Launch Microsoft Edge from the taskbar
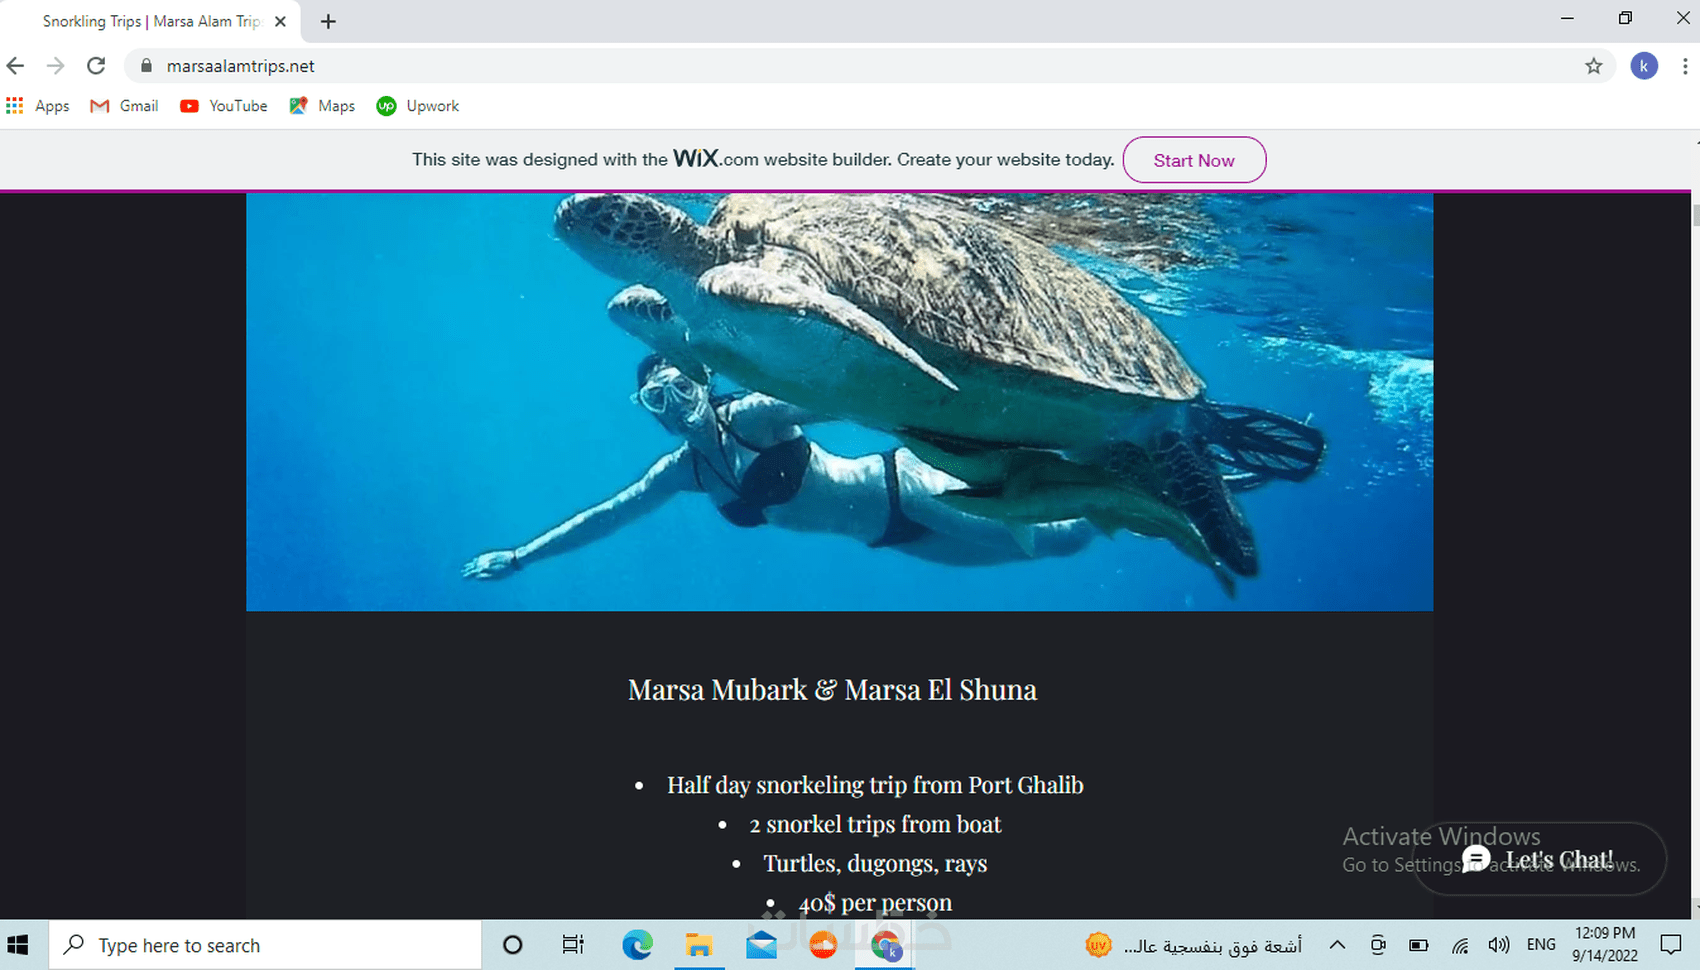 pos(637,944)
